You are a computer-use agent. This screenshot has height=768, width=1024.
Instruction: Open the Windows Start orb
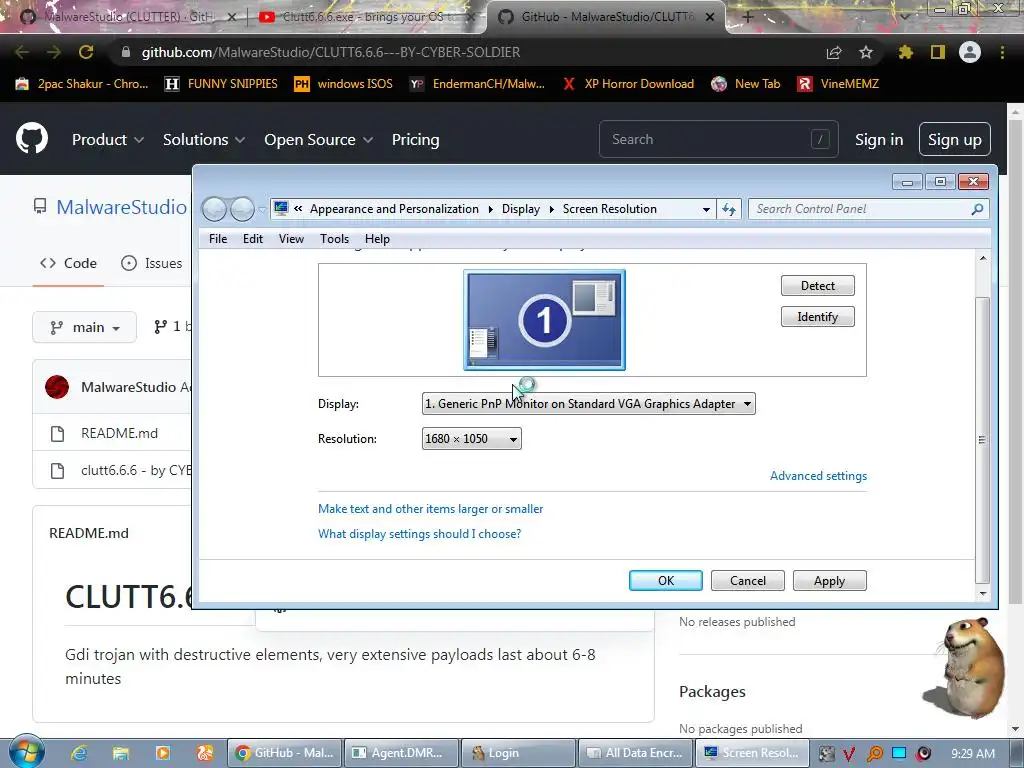pyautogui.click(x=27, y=751)
